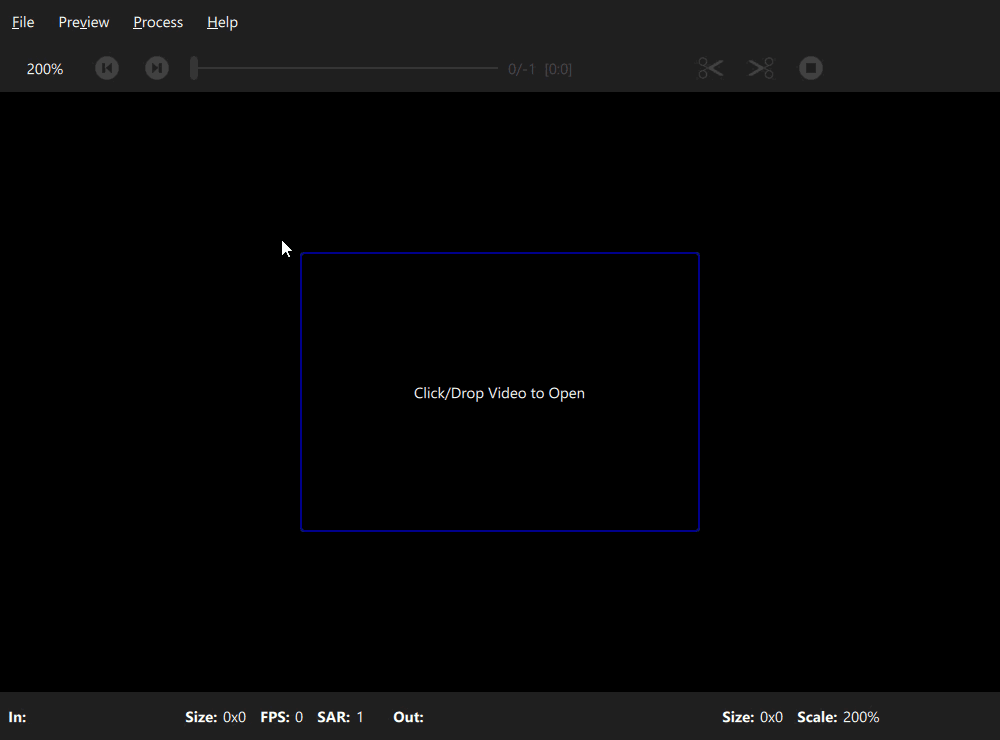This screenshot has width=1000, height=740.
Task: Click the 'Out:' label in status bar
Action: point(408,717)
